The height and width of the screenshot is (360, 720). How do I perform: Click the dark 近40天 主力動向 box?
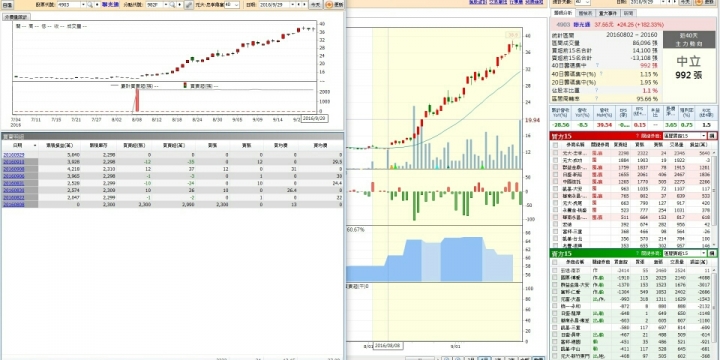click(x=689, y=40)
